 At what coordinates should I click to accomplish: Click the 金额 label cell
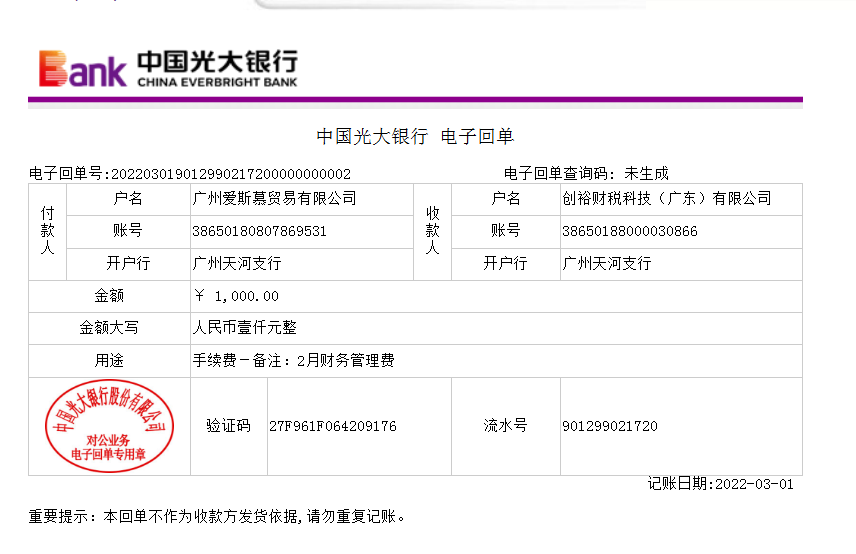pos(109,296)
